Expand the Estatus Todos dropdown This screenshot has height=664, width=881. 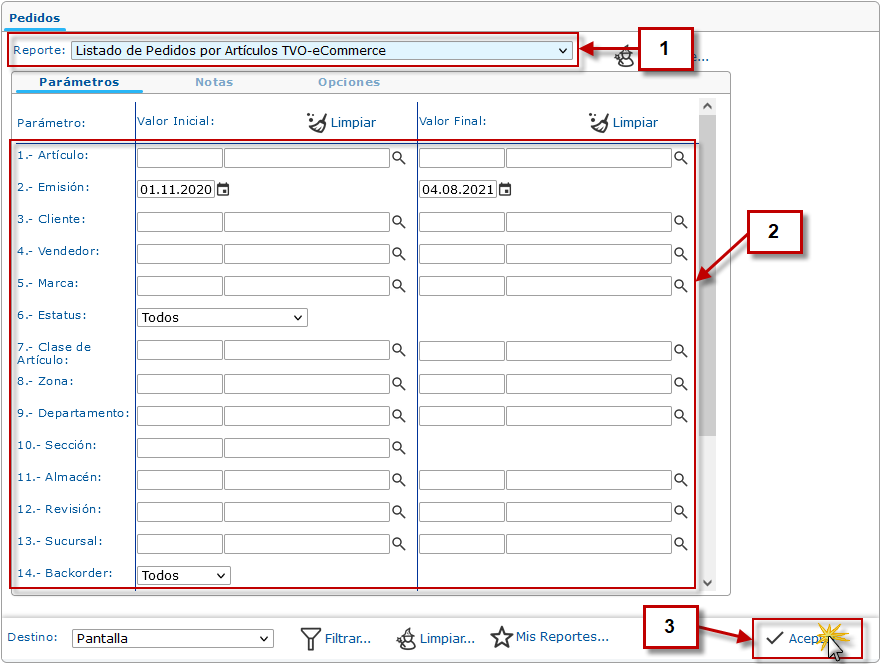pos(222,317)
